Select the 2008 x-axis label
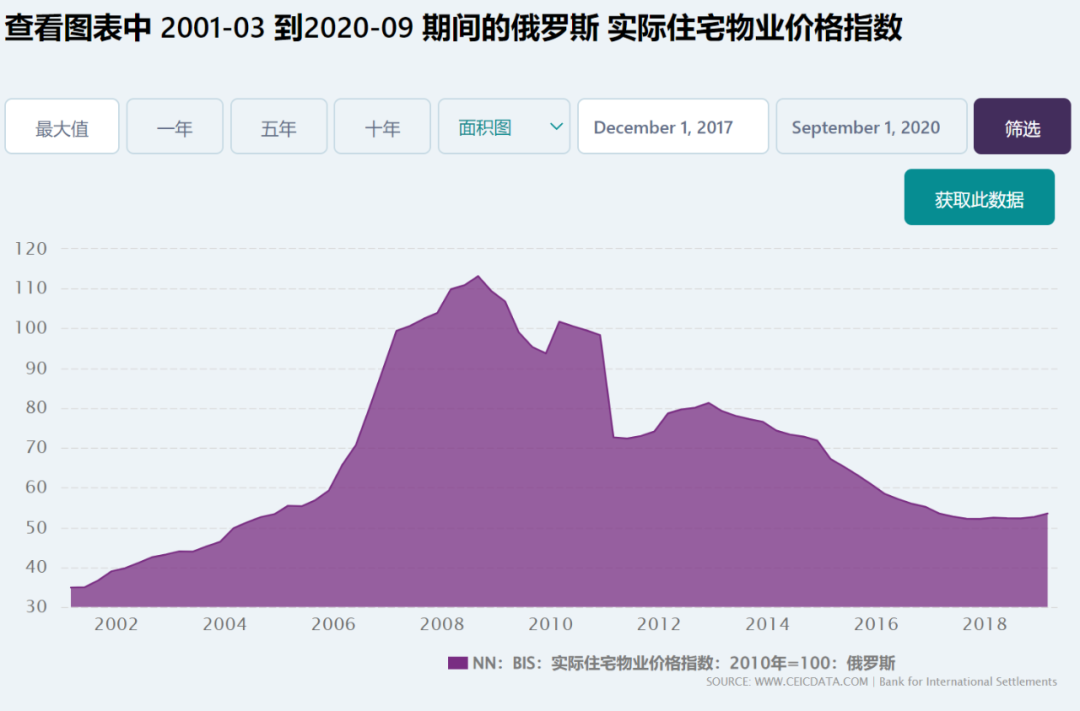This screenshot has height=711, width=1080. 442,624
